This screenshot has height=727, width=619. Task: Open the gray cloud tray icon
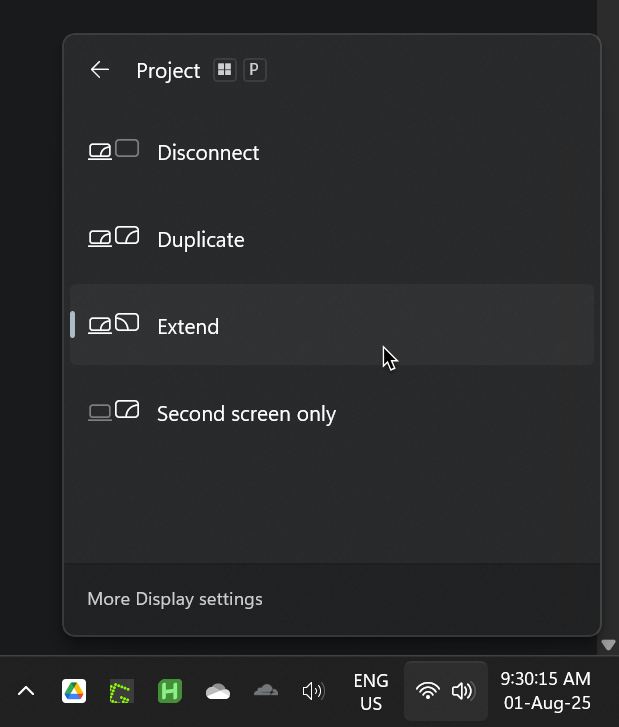coord(266,690)
